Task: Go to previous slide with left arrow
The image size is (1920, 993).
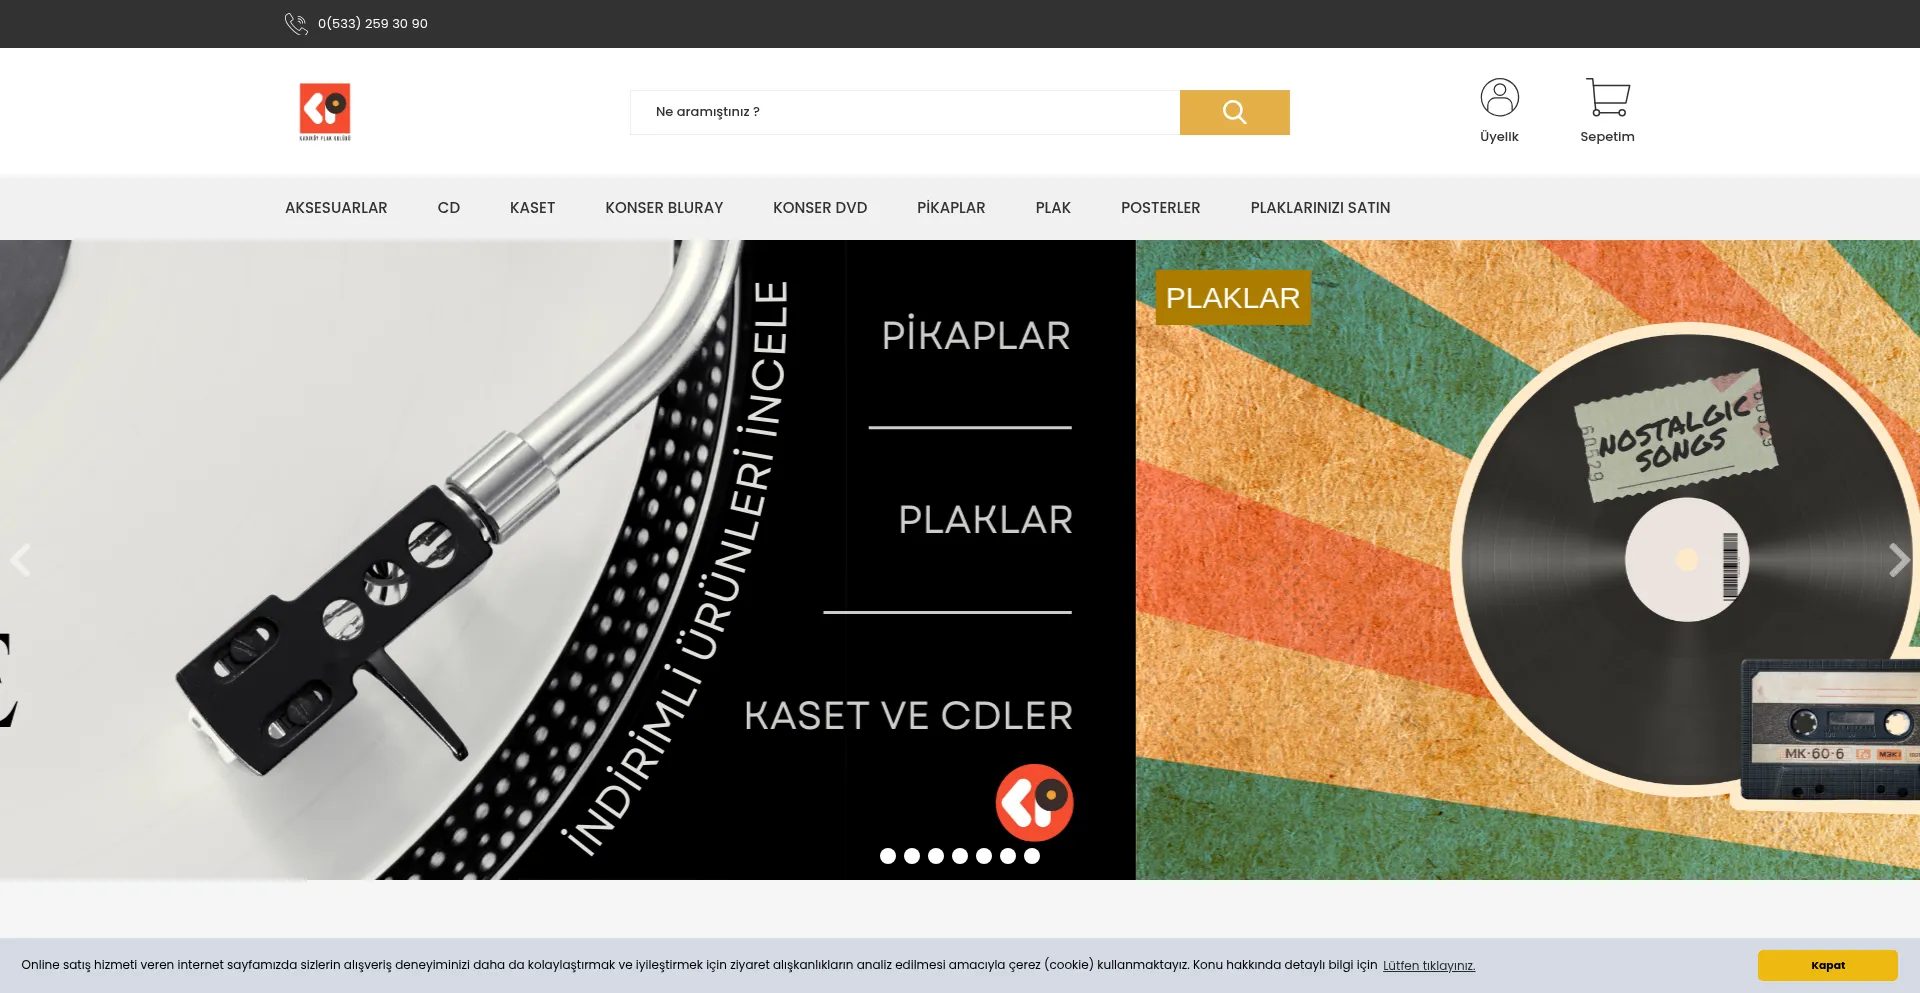Action: point(21,560)
